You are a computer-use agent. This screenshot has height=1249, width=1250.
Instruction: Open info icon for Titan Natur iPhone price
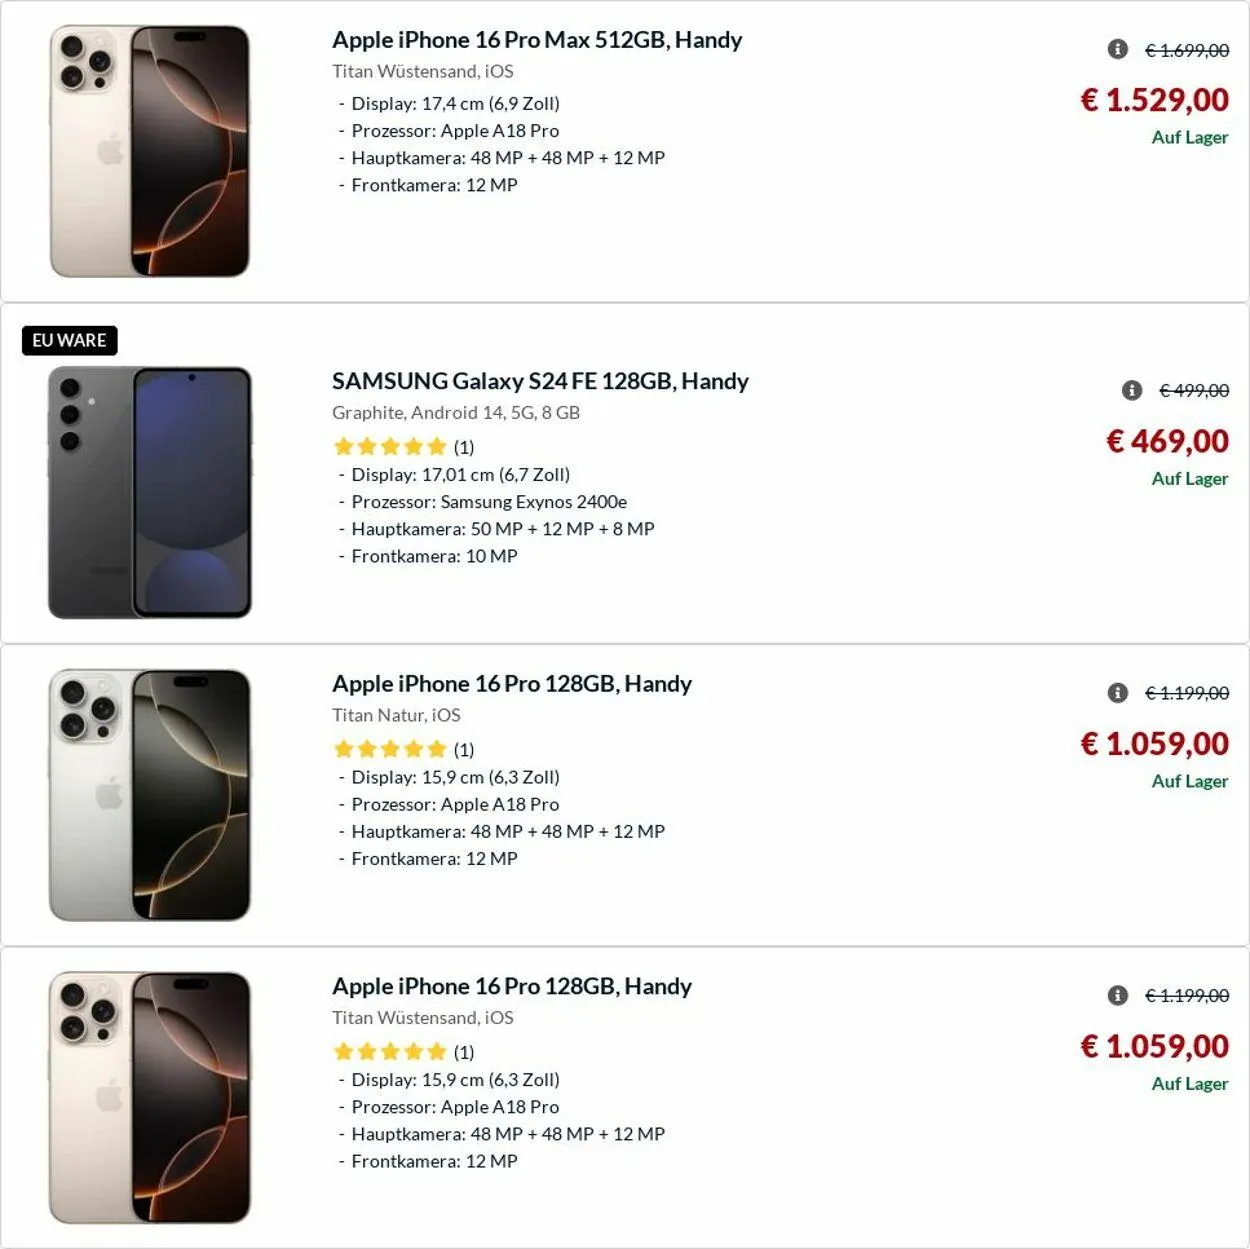(x=1118, y=693)
